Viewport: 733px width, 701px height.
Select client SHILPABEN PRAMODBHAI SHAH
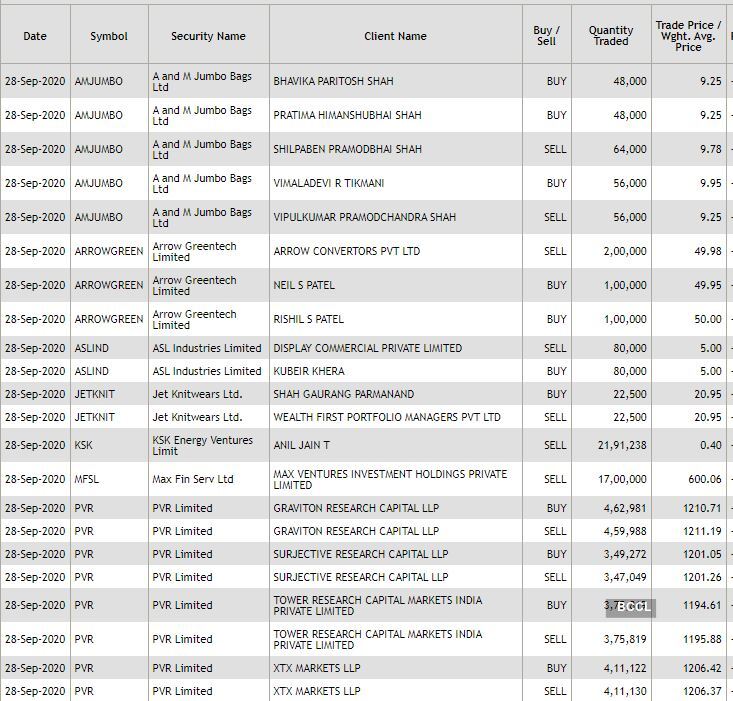pos(347,149)
